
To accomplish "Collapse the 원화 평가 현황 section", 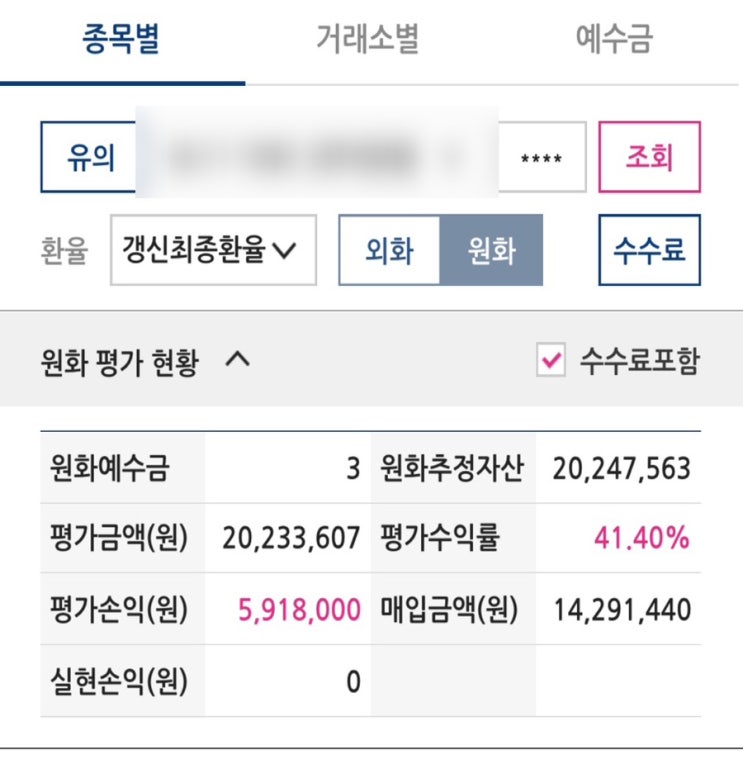I will pos(237,361).
